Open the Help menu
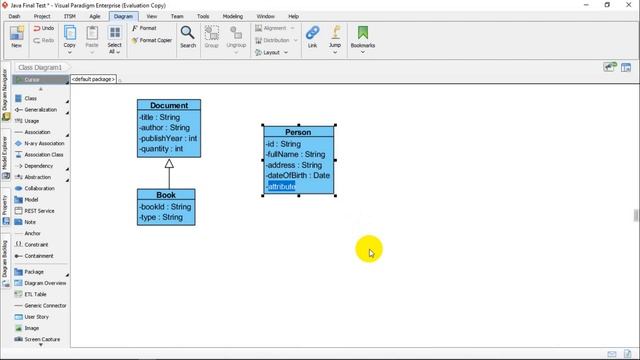Viewport: 640px width, 360px height. 293,16
